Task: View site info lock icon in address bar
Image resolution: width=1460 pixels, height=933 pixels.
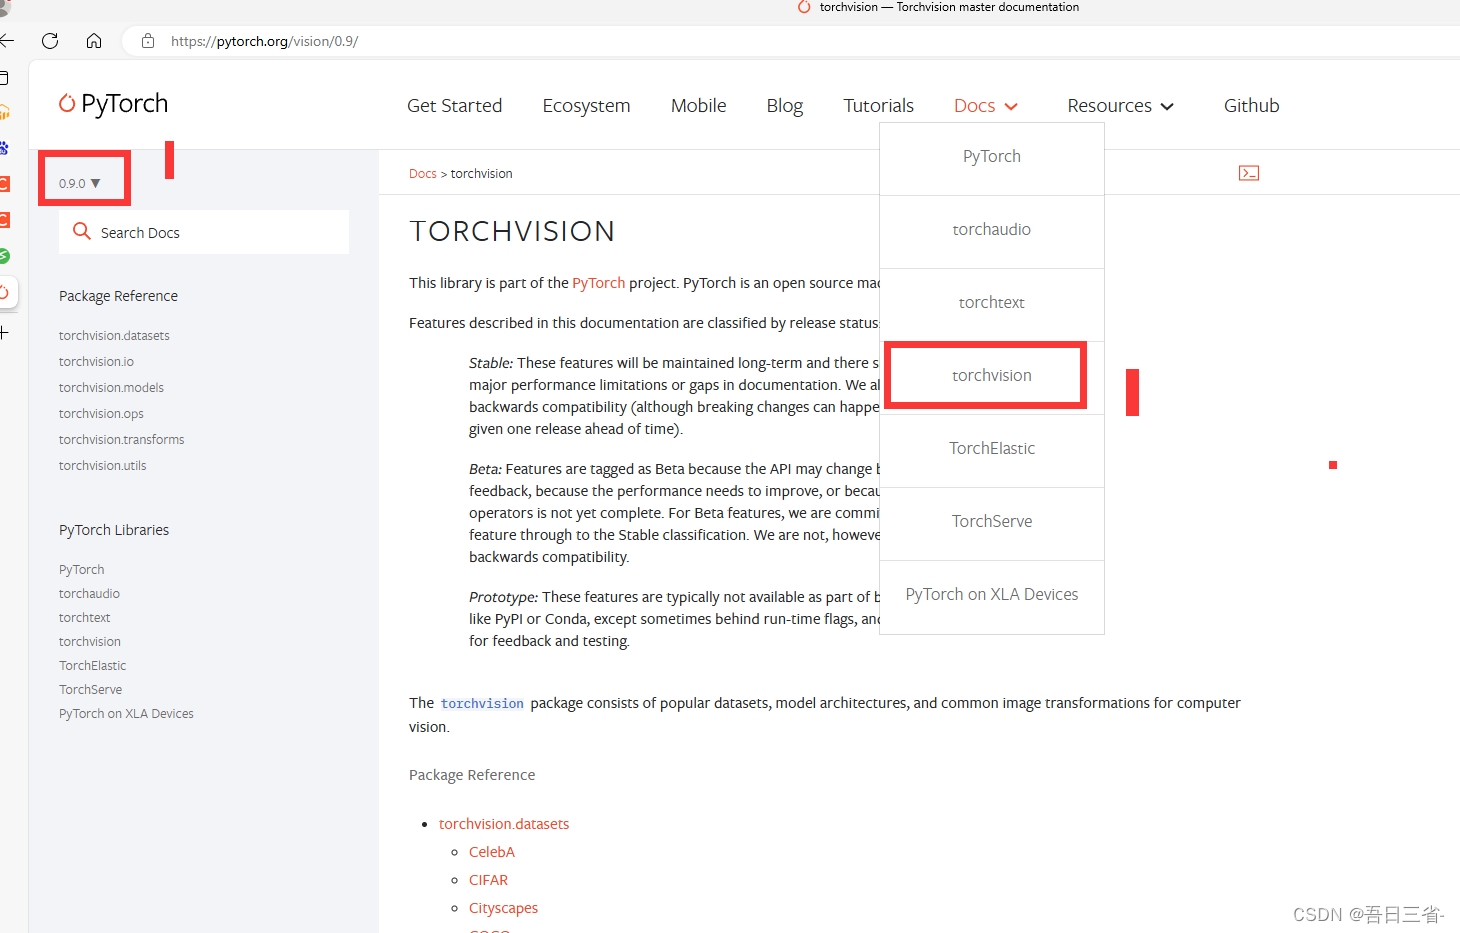Action: point(148,41)
